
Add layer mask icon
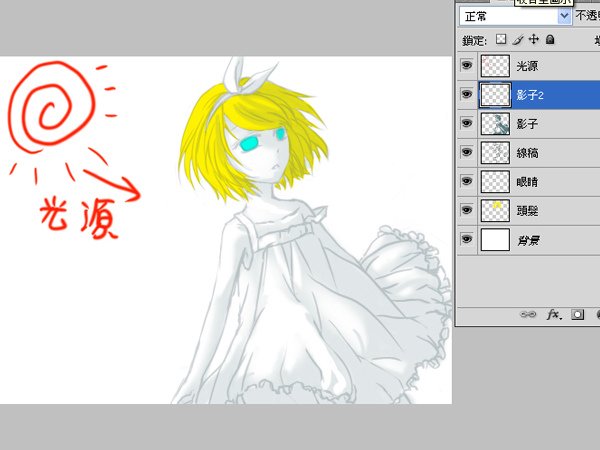click(577, 315)
